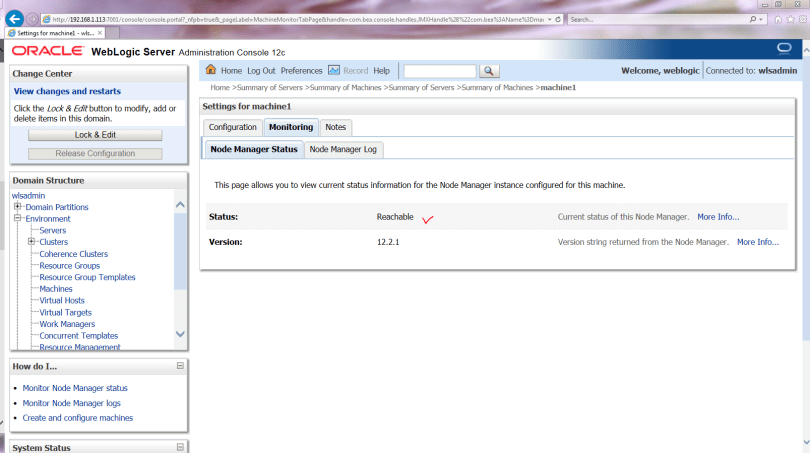This screenshot has height=453, width=810.
Task: Open Help in toolbar
Action: (x=381, y=71)
